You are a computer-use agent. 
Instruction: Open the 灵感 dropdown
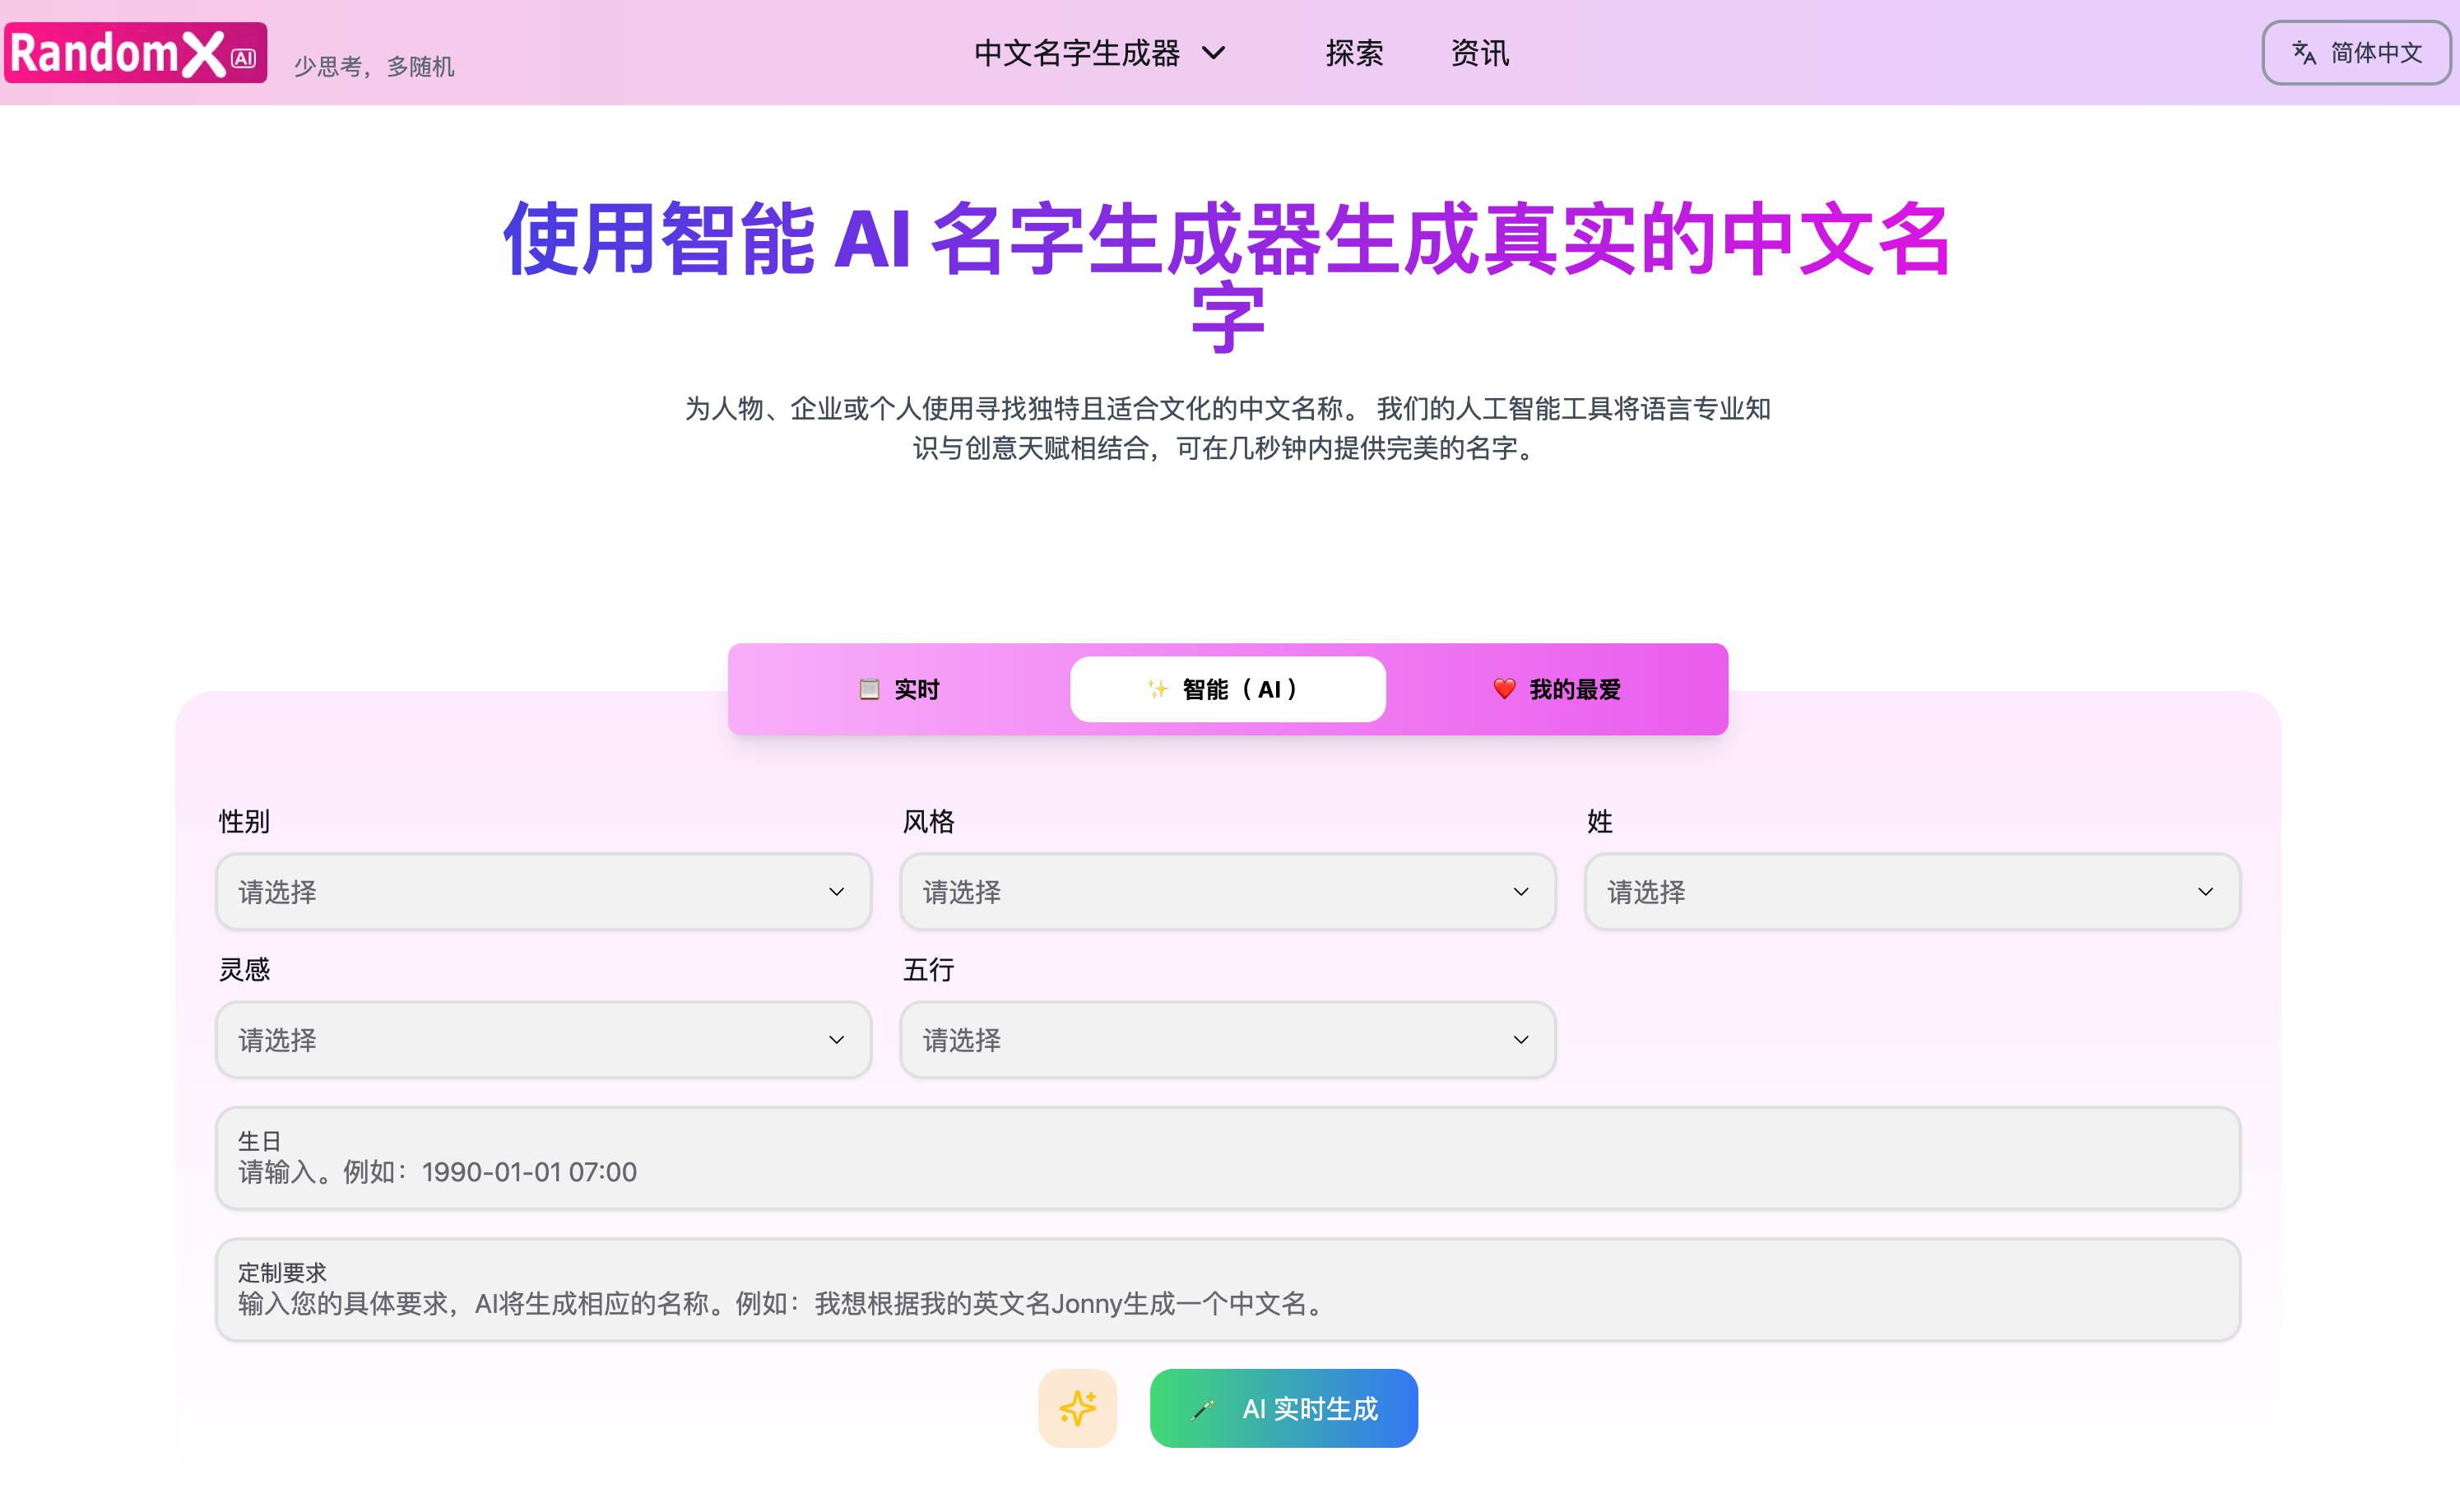click(543, 1040)
